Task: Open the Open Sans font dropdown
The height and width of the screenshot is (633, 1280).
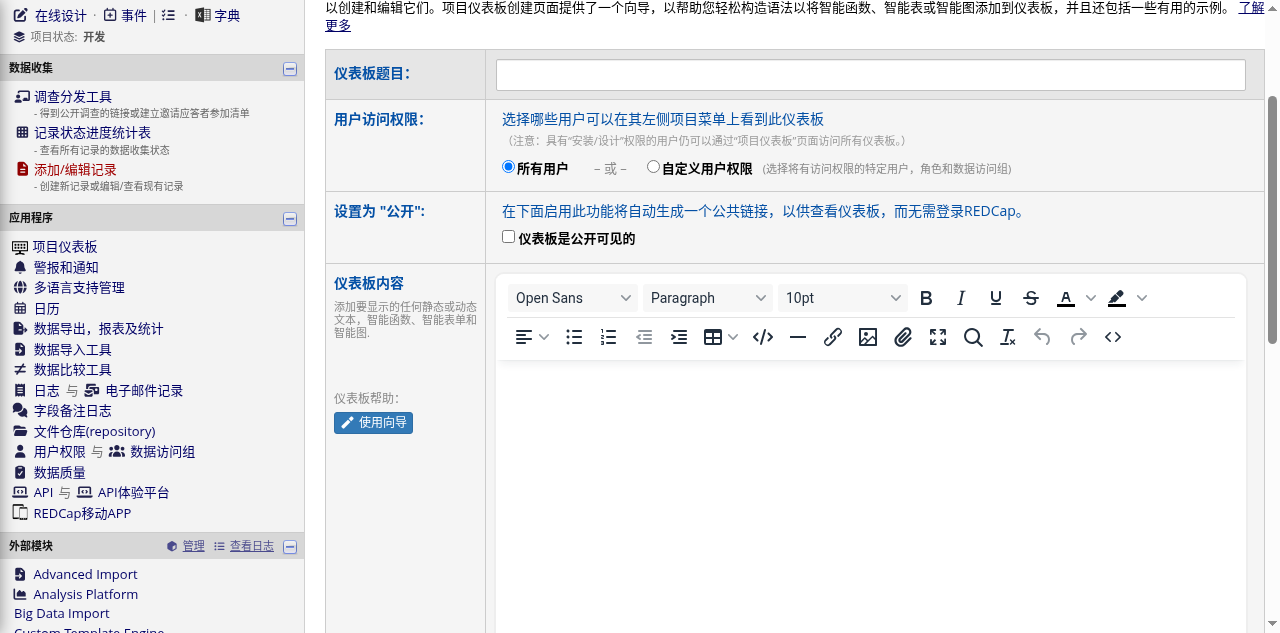Action: (573, 298)
